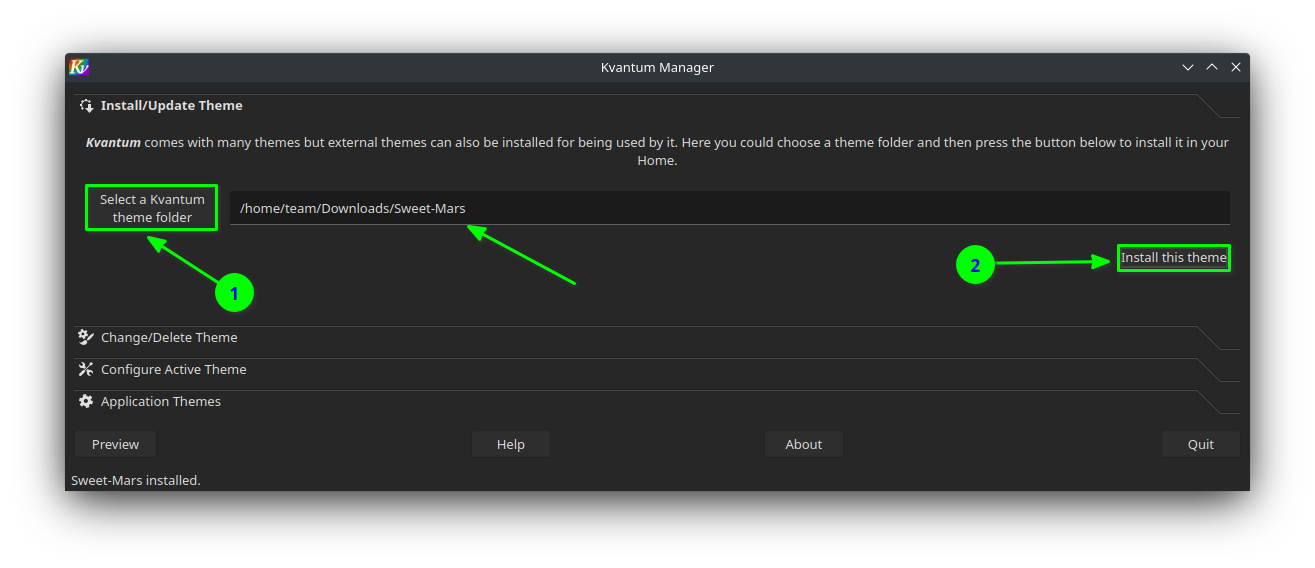This screenshot has width=1315, height=568.
Task: Close the Kvantum Manager window
Action: point(1236,67)
